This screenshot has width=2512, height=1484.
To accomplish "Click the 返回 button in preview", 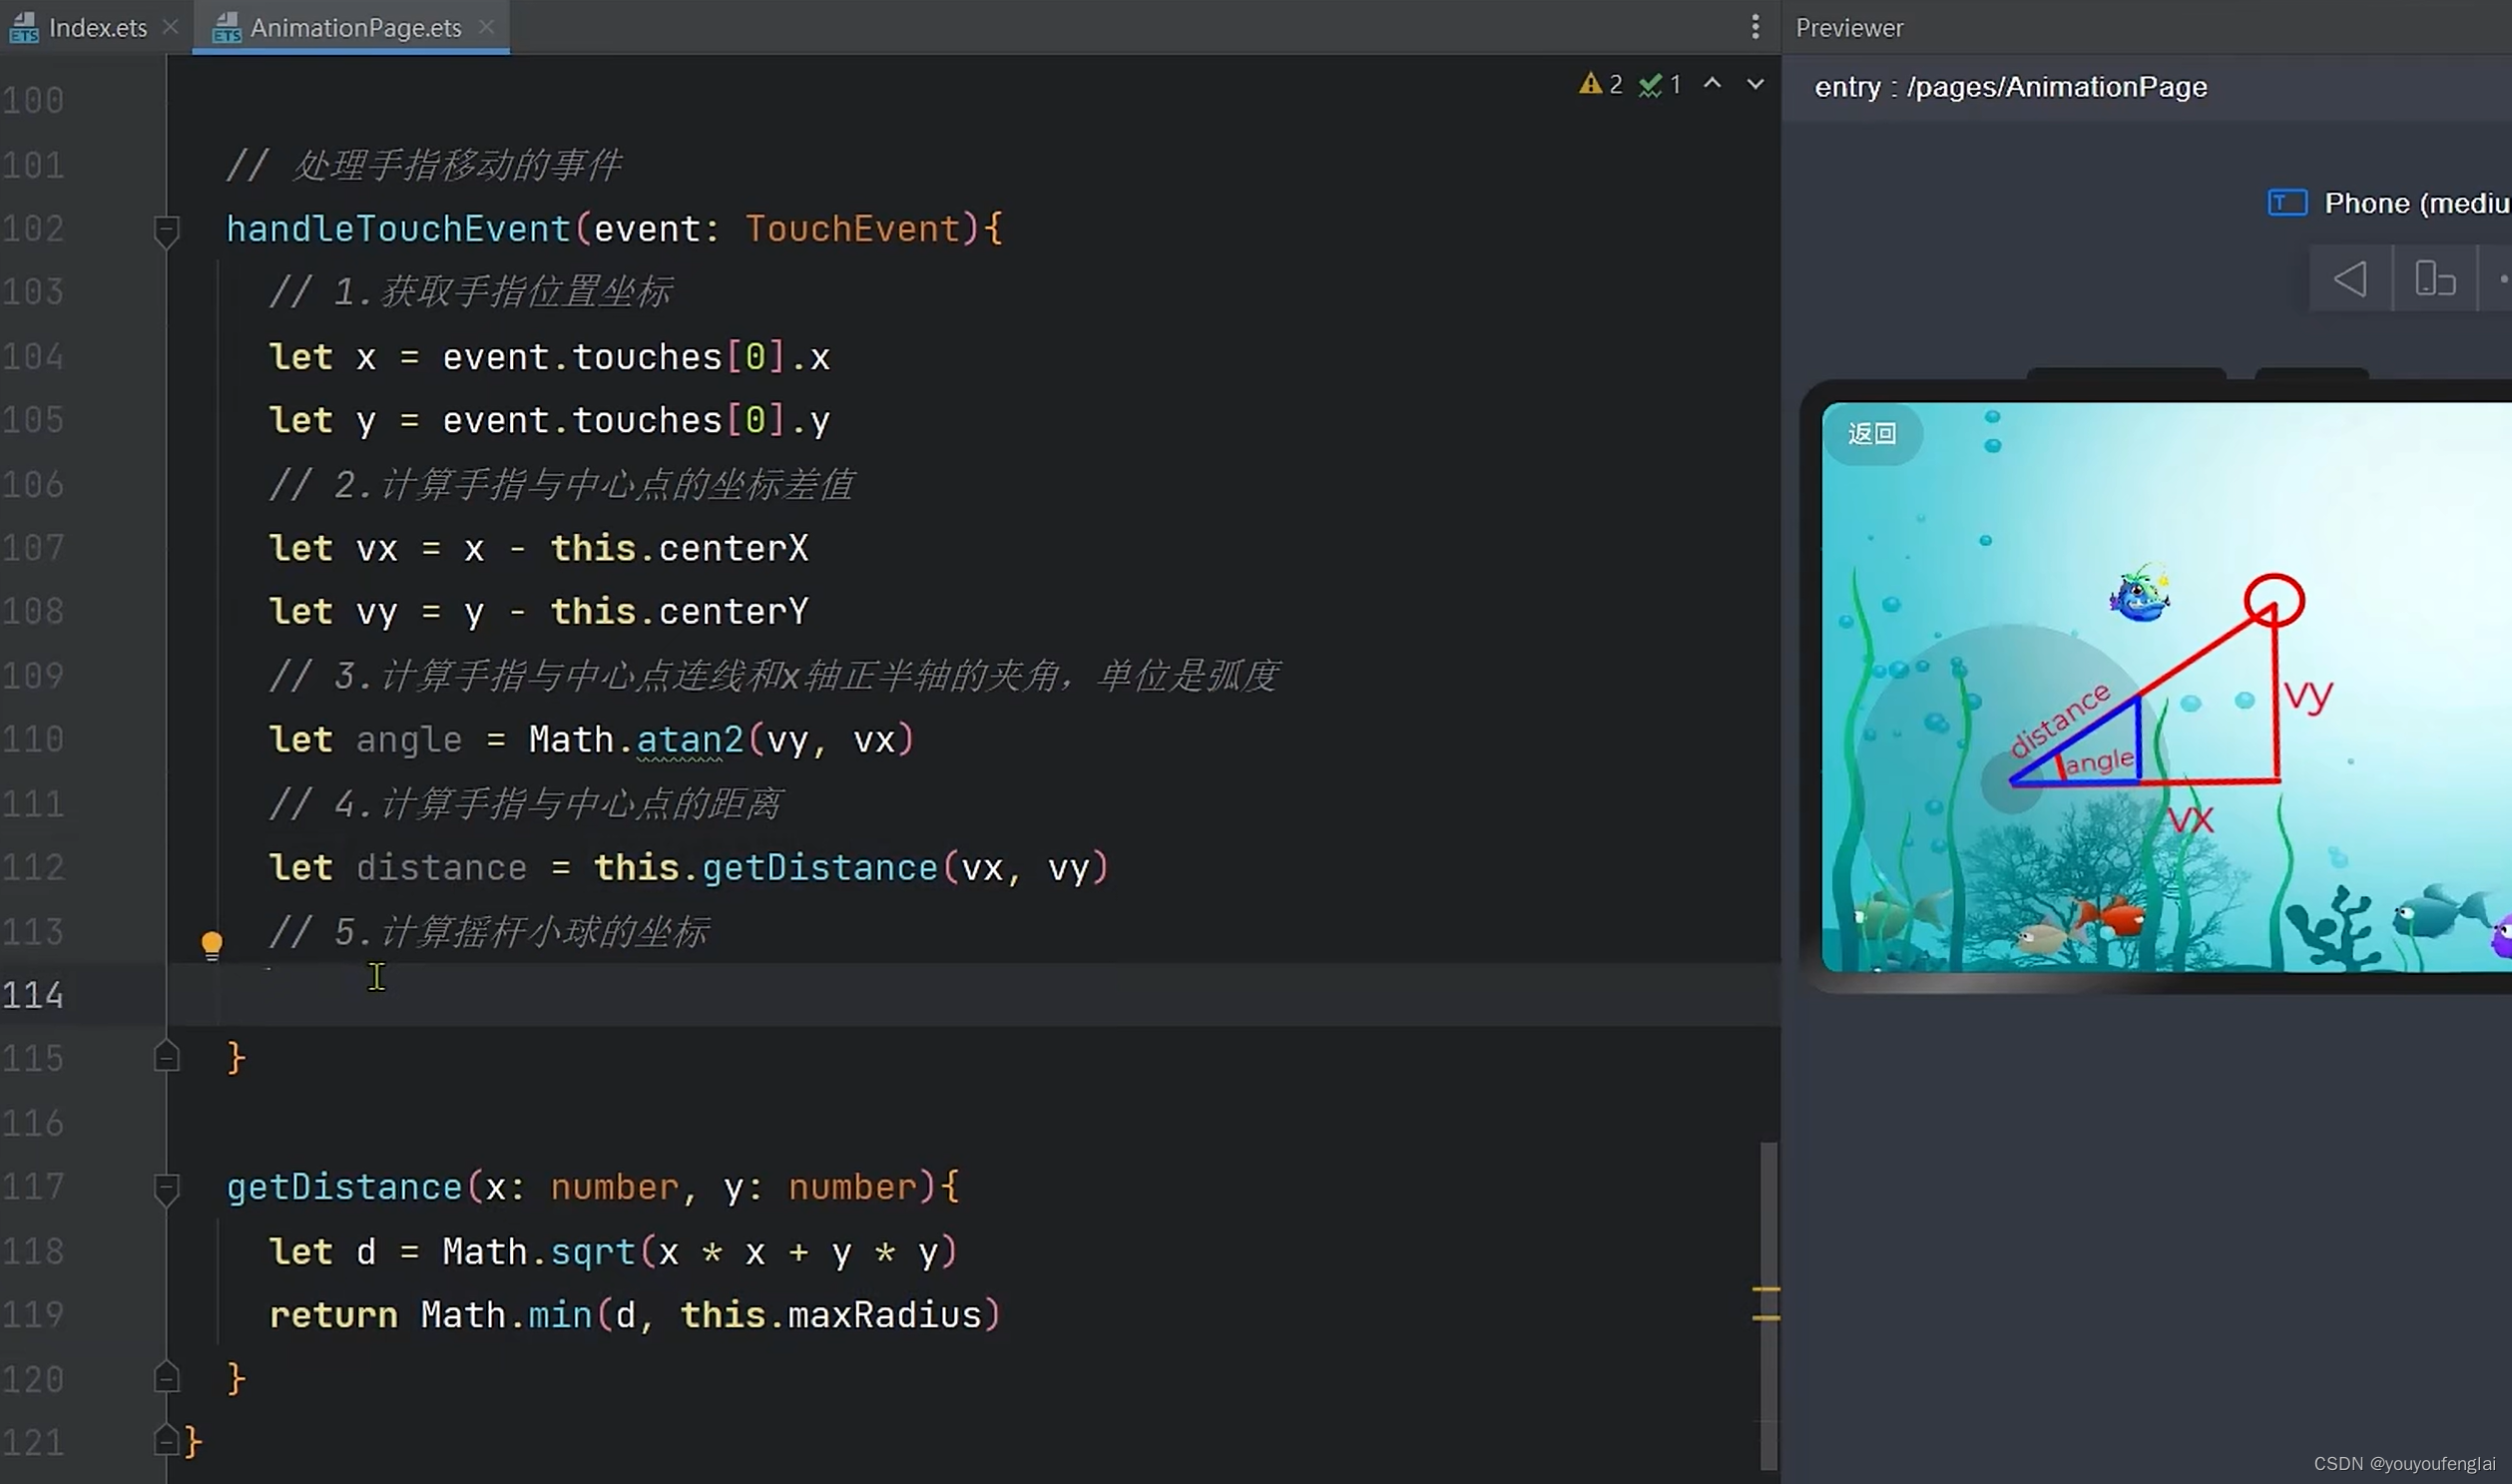I will point(1872,433).
